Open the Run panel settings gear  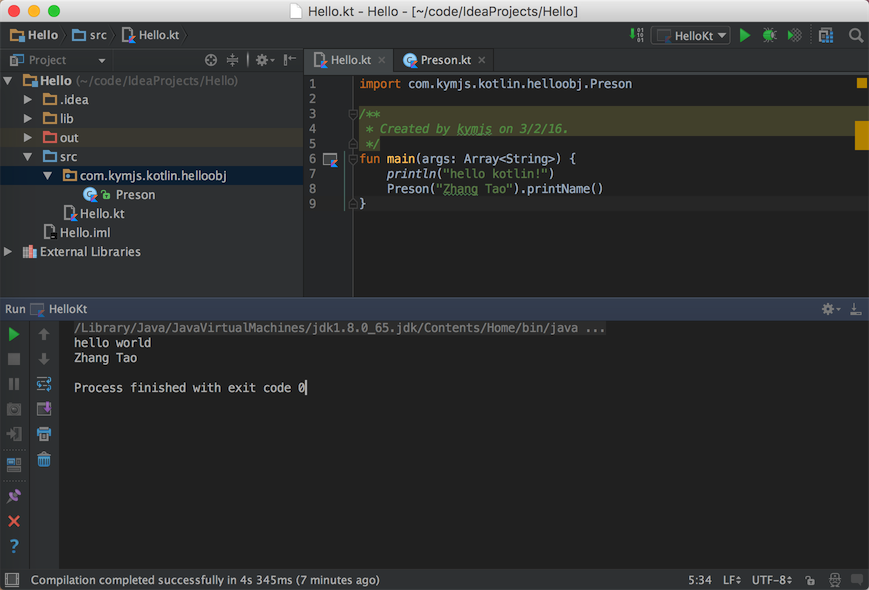tap(829, 309)
